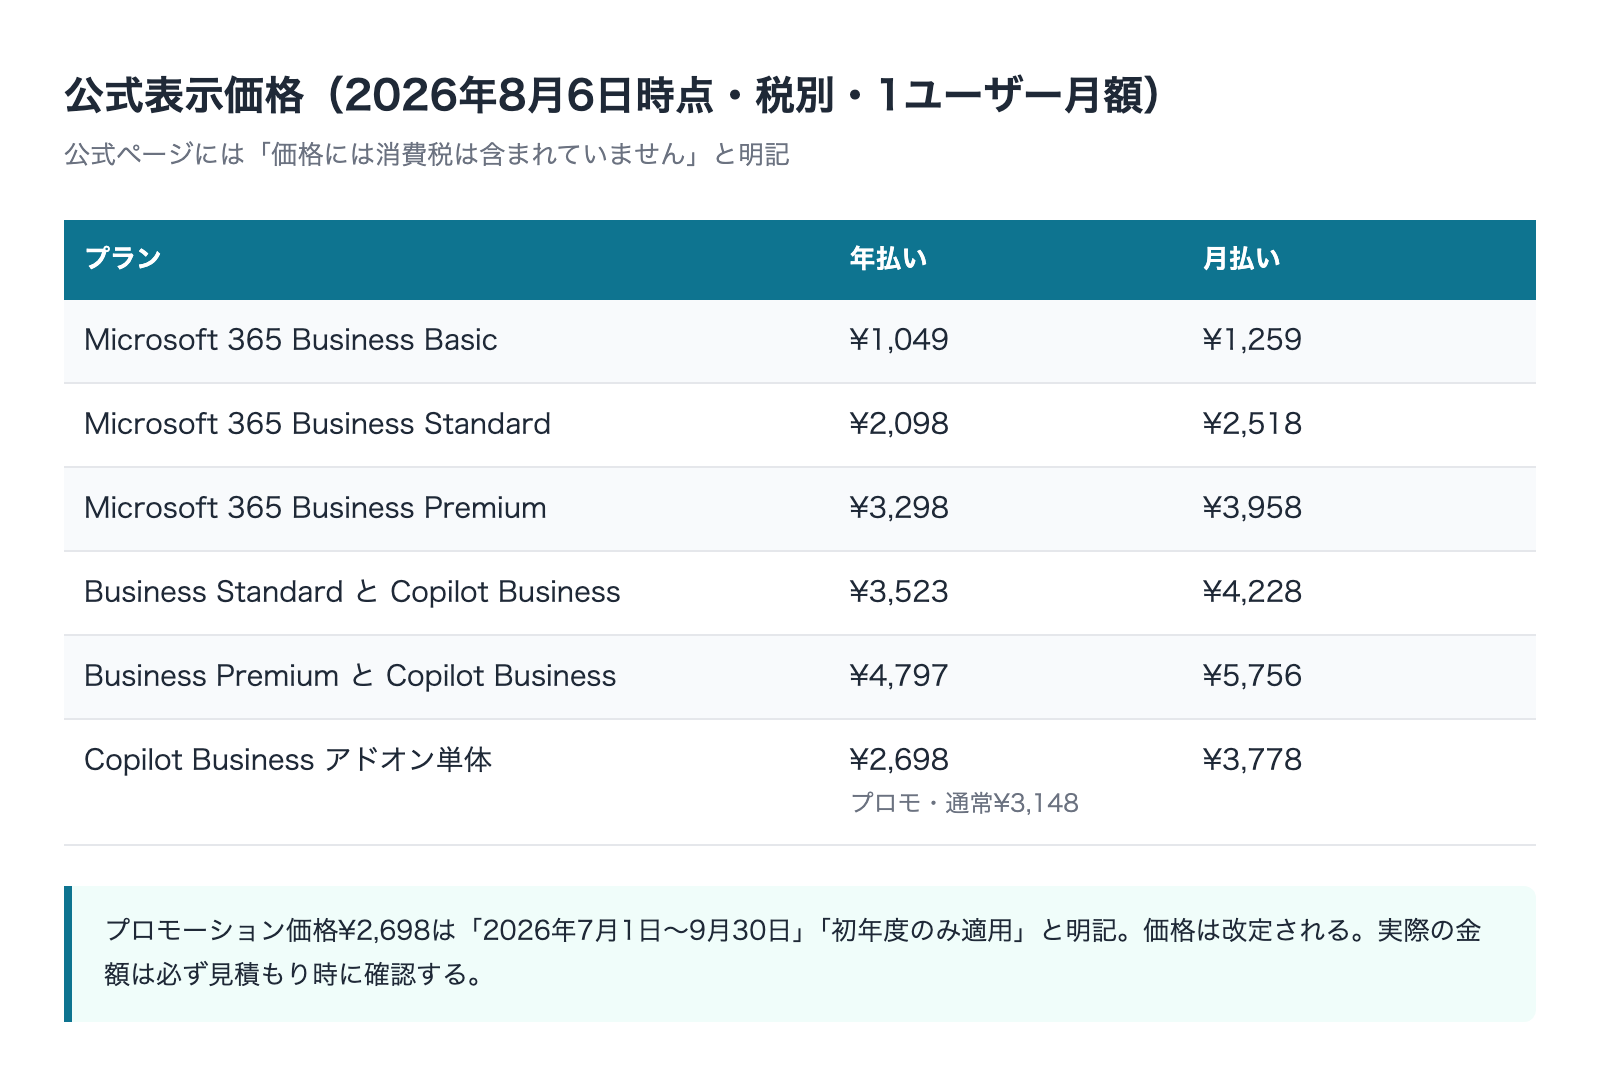Click Business Standard と Copilot Business row
1600x1086 pixels.
(x=800, y=593)
